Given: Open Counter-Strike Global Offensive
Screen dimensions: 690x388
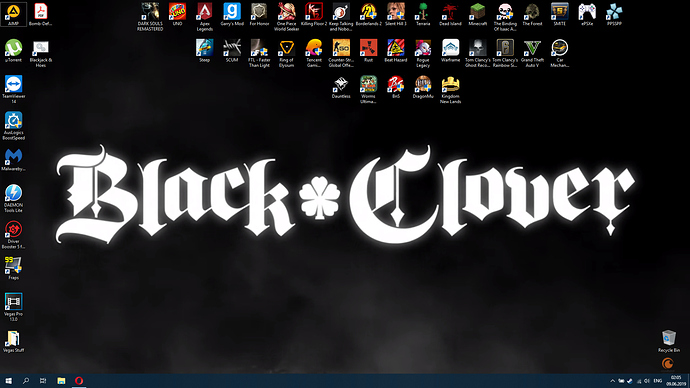Looking at the screenshot, I should coord(341,53).
